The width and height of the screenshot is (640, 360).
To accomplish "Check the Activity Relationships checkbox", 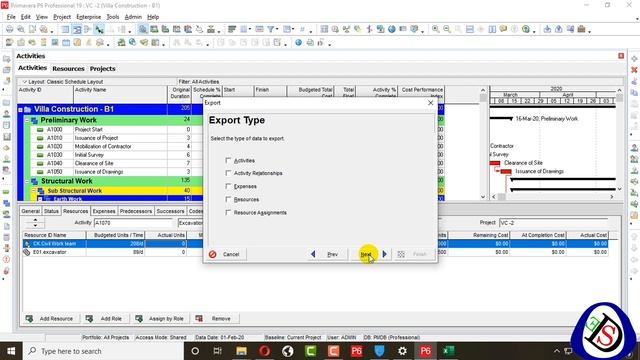I will click(x=228, y=173).
